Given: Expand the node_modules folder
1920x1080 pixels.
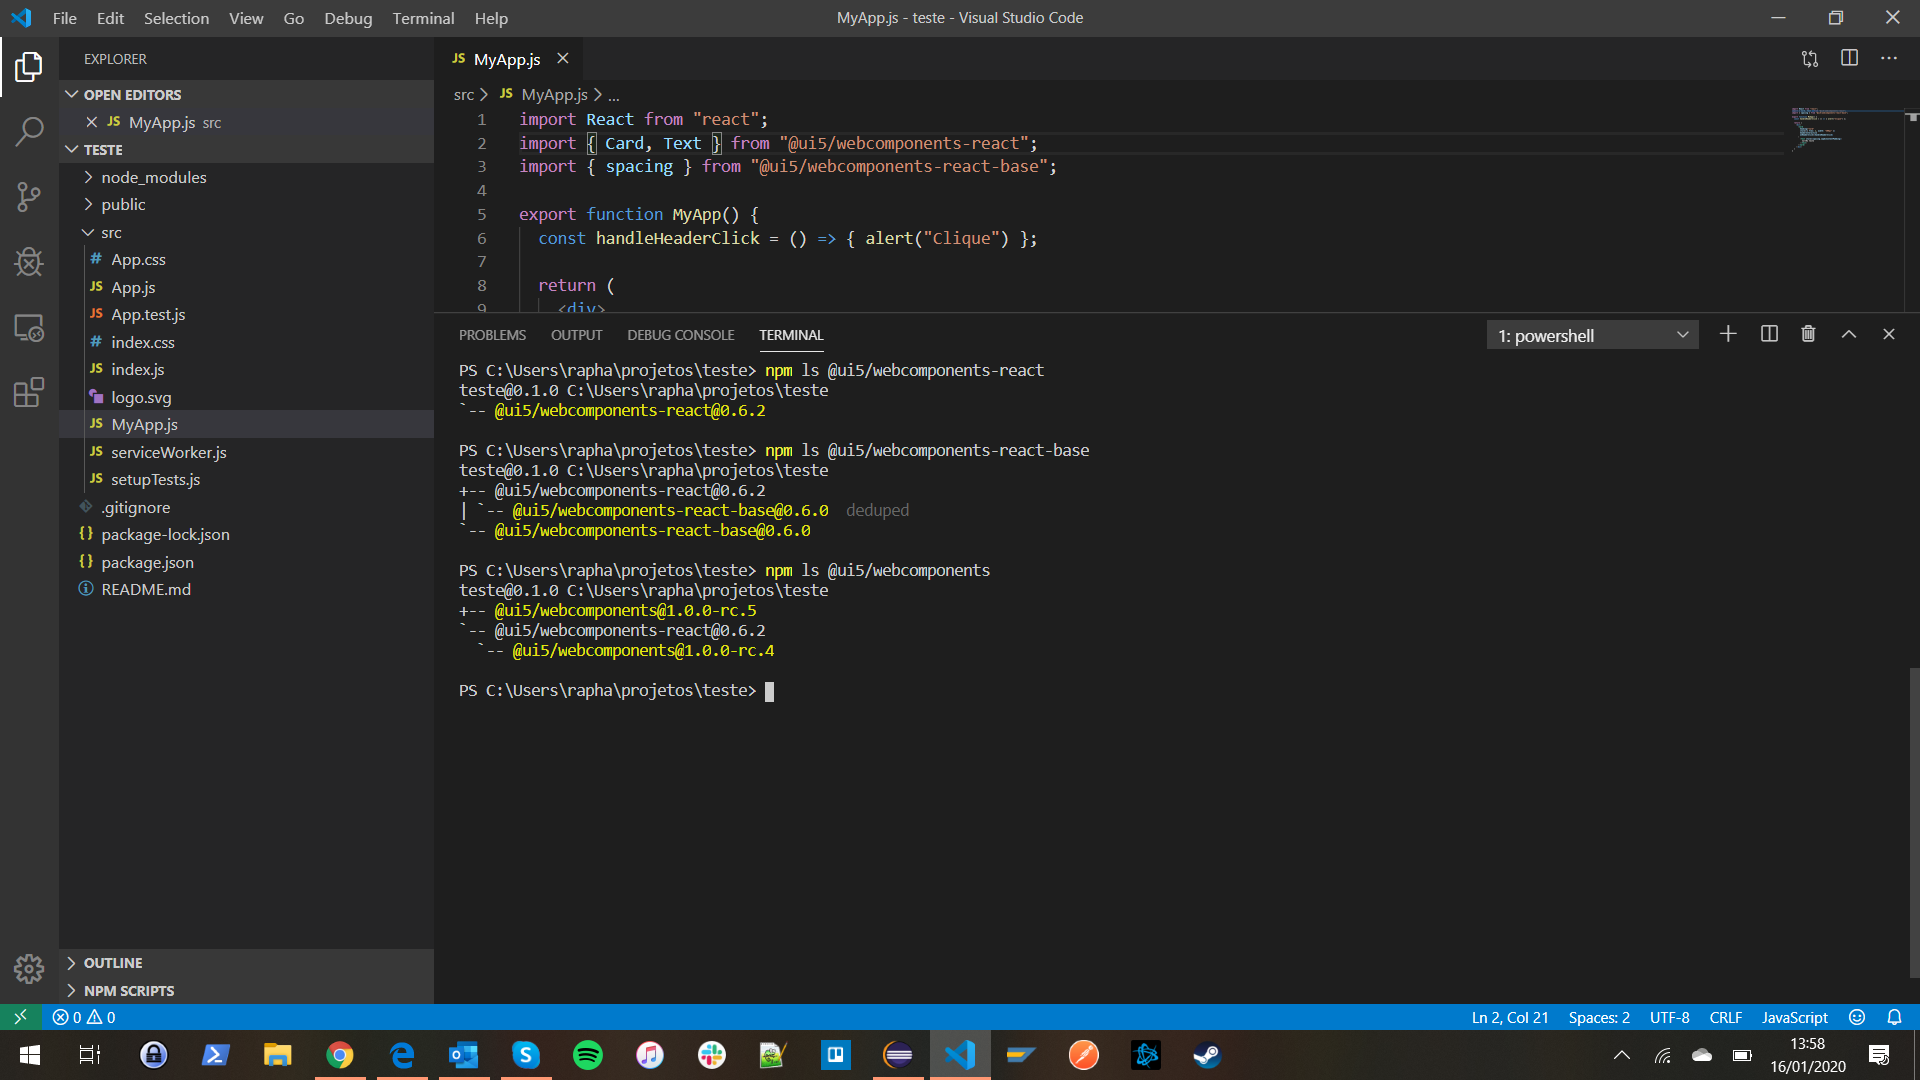Looking at the screenshot, I should (x=158, y=177).
